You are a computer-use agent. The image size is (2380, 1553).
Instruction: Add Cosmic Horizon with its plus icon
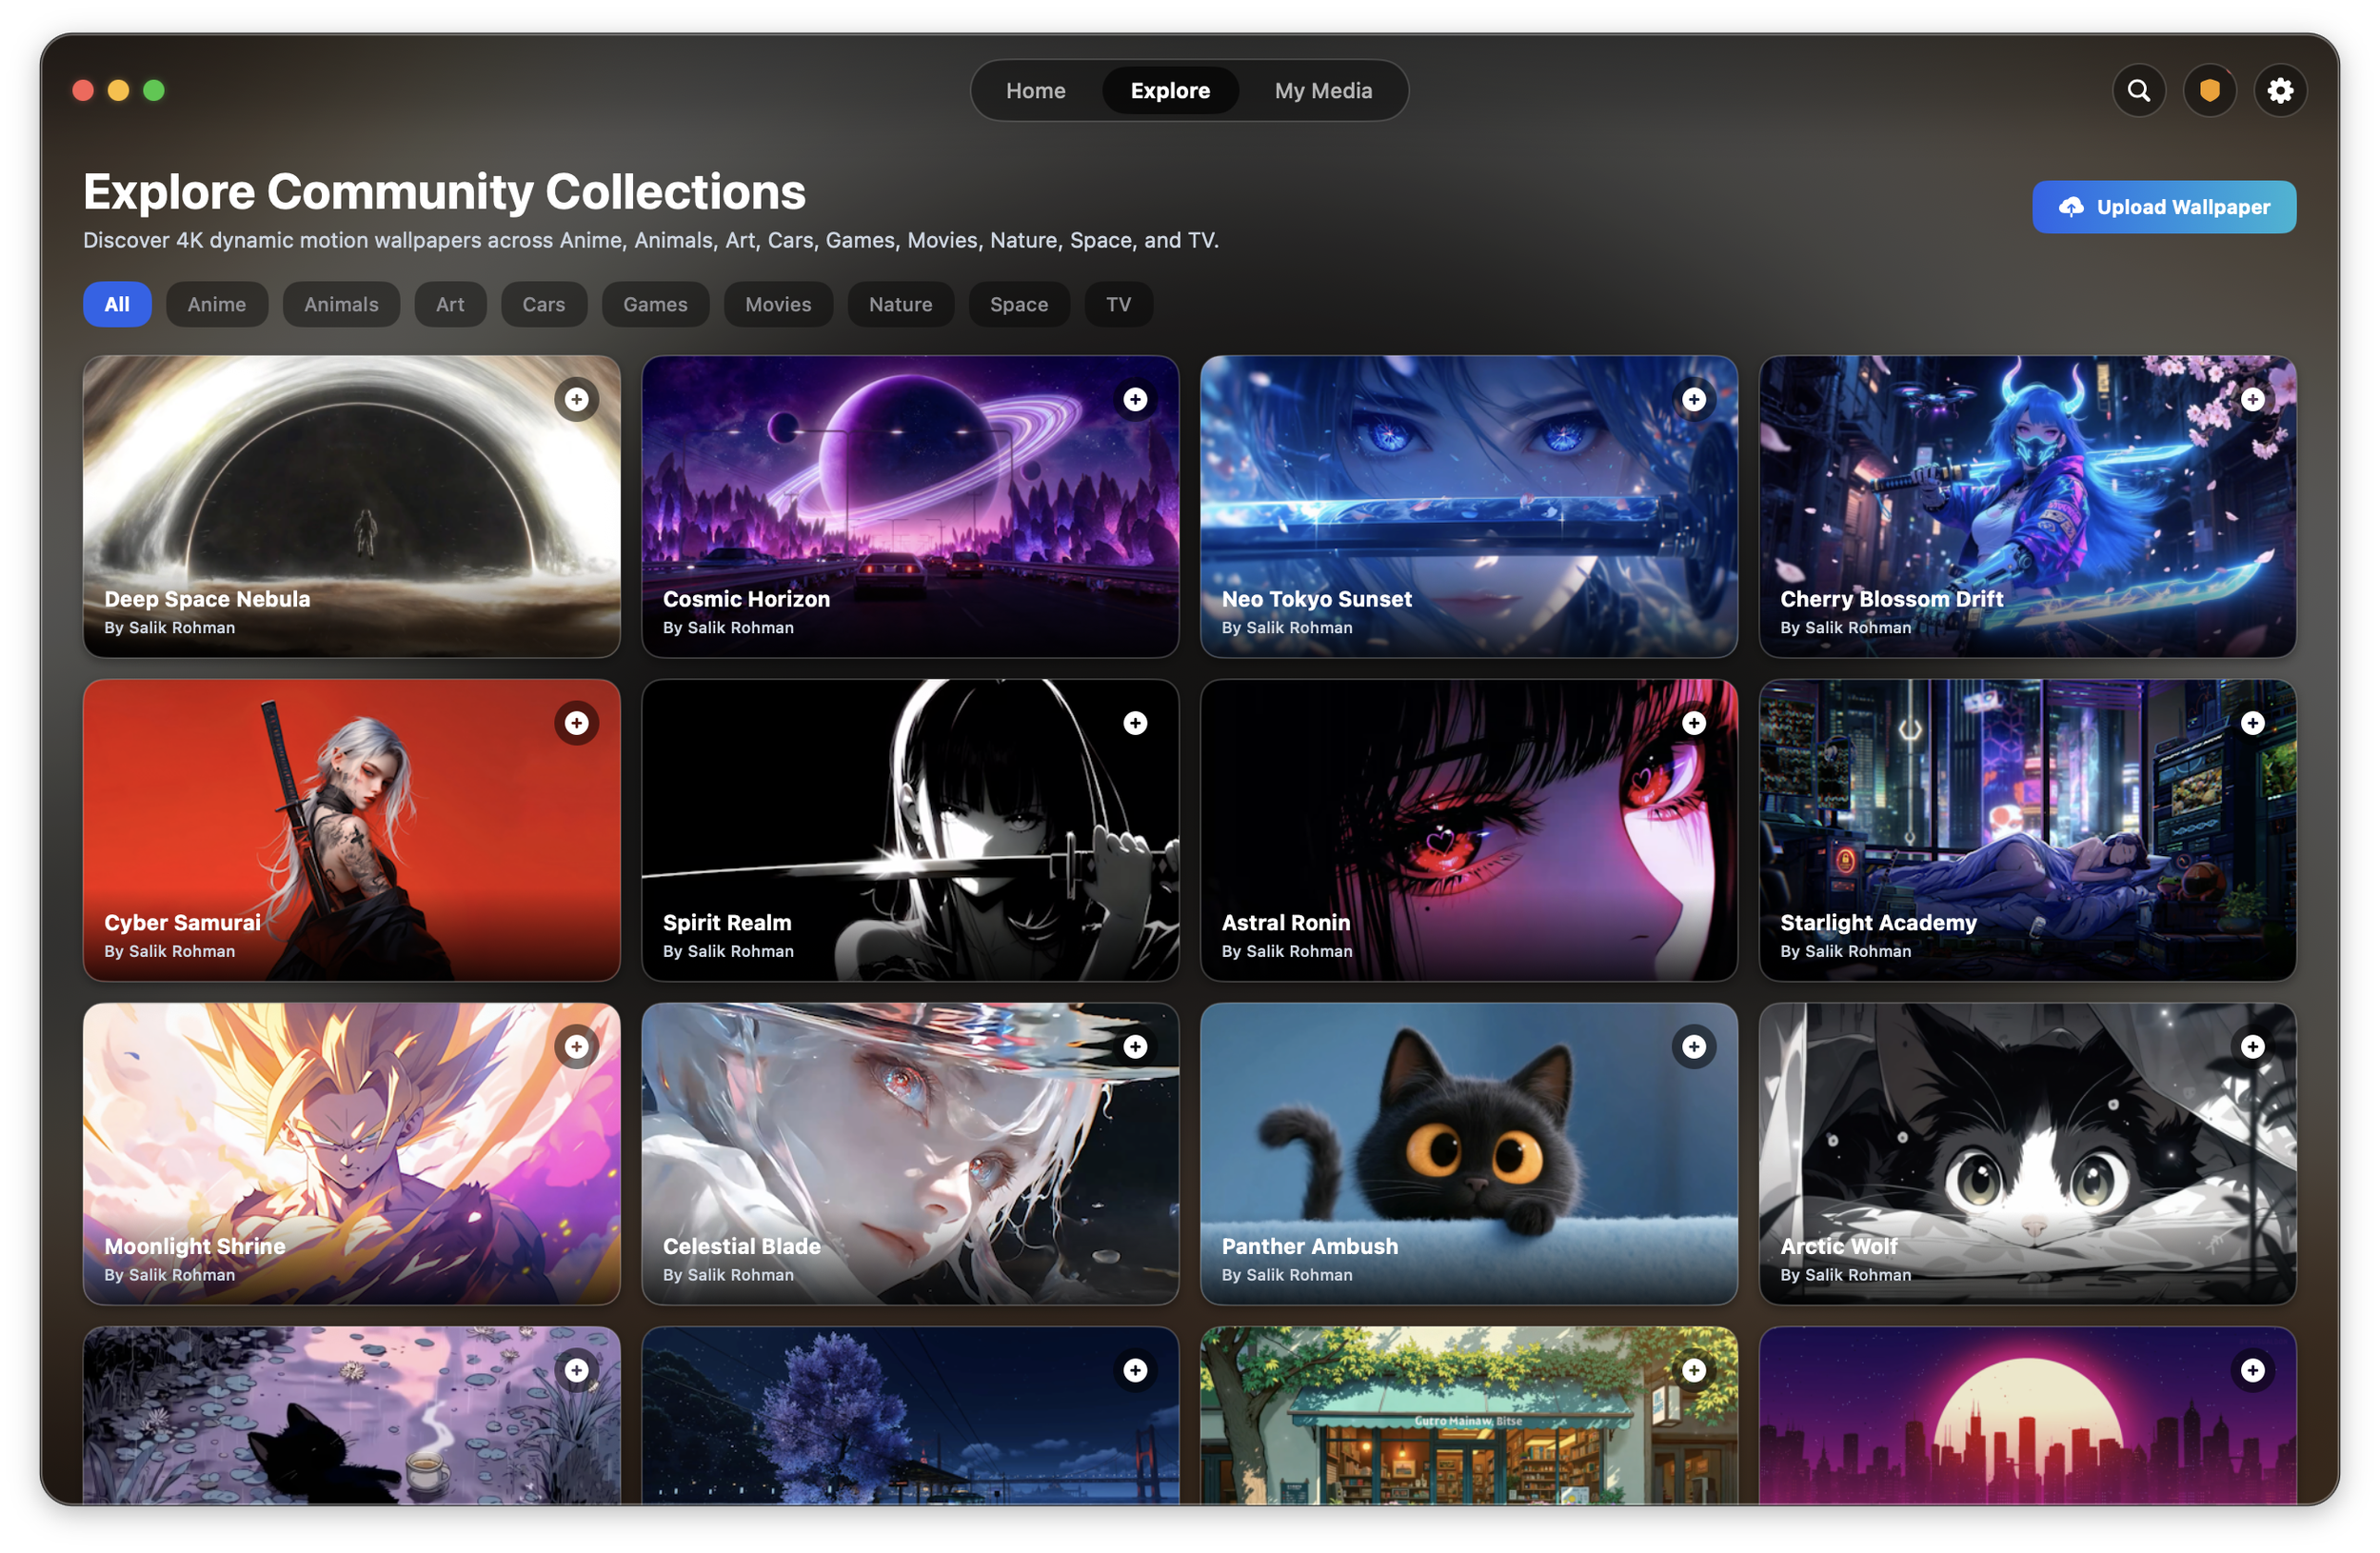[1135, 399]
